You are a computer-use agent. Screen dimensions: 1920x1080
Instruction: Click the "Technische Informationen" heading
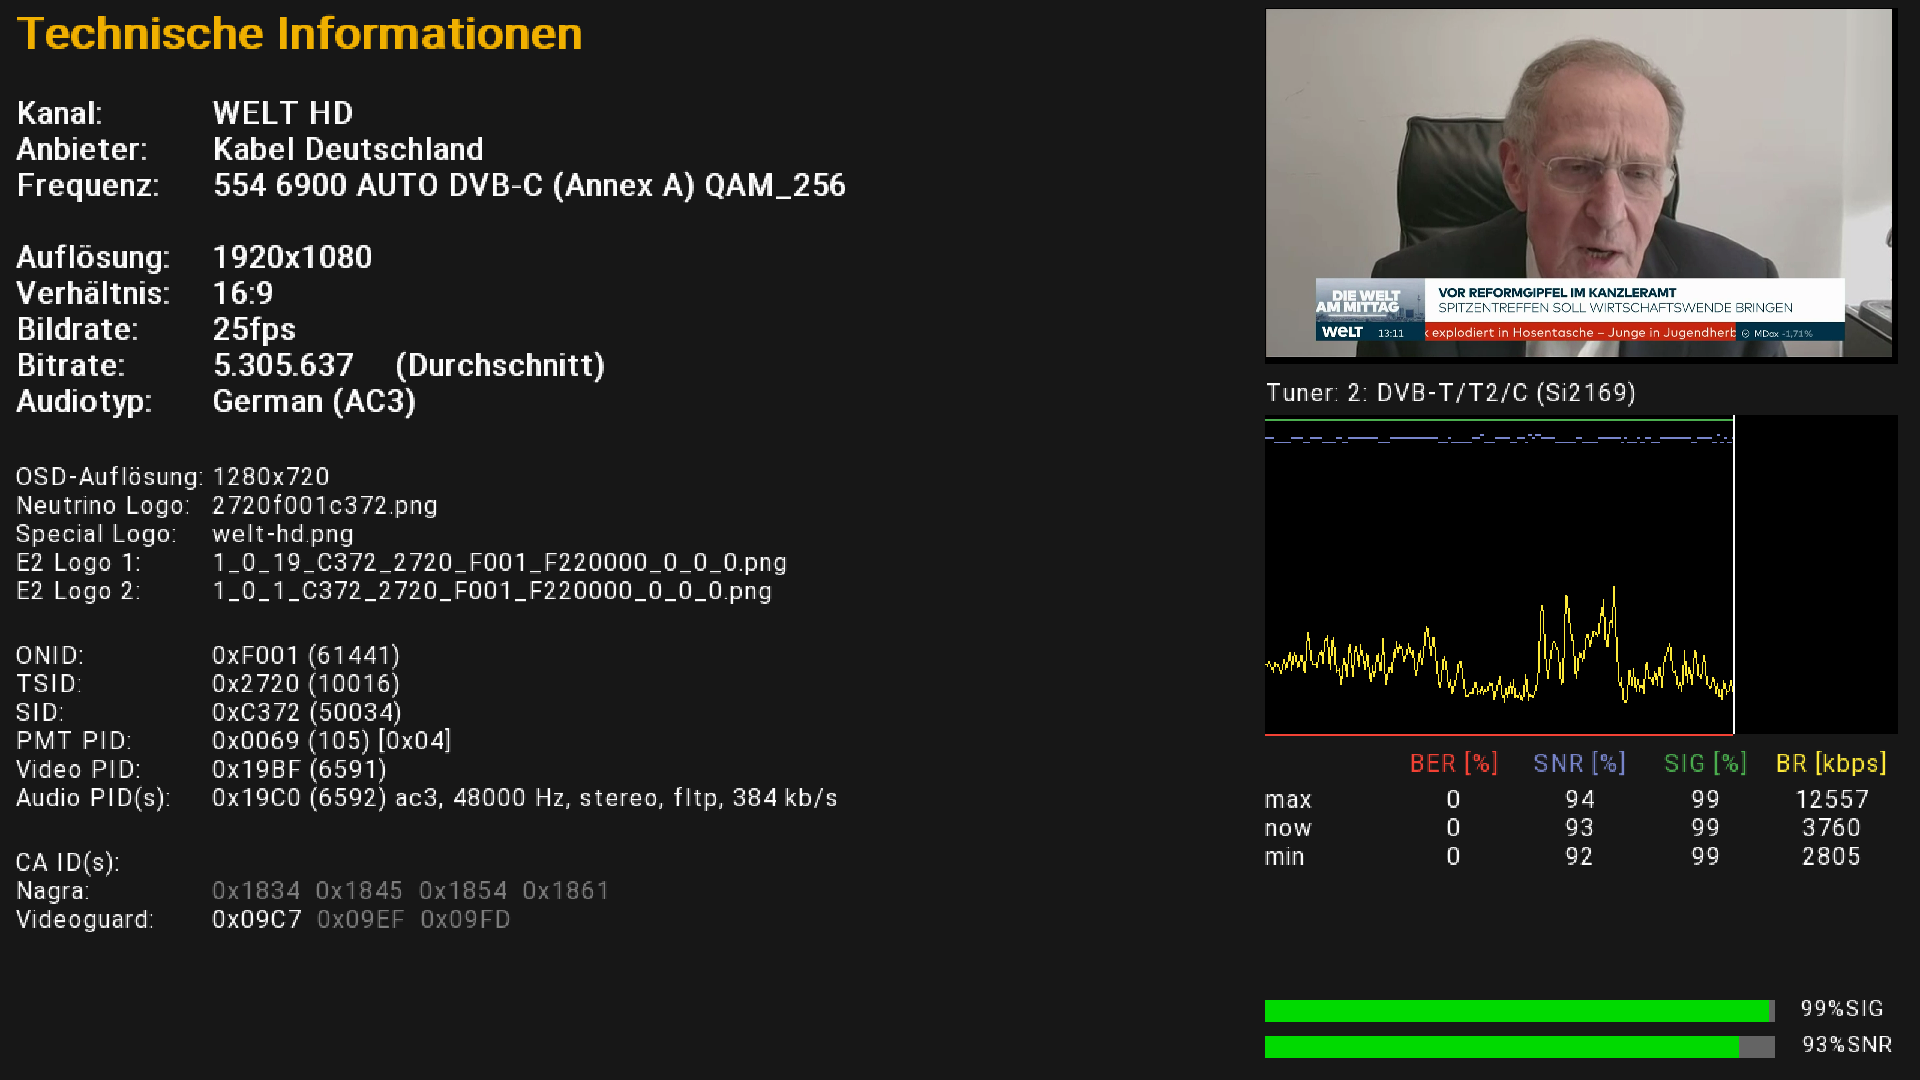pos(299,34)
